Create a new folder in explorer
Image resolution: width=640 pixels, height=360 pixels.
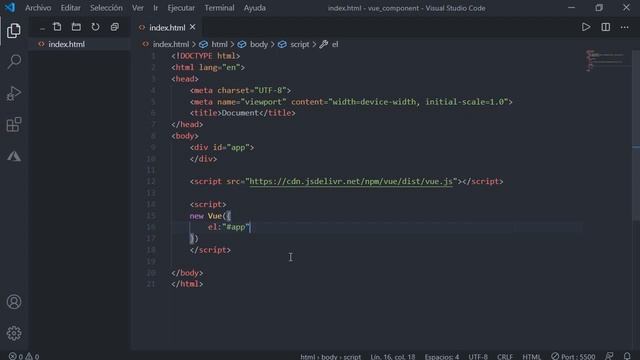click(76, 27)
